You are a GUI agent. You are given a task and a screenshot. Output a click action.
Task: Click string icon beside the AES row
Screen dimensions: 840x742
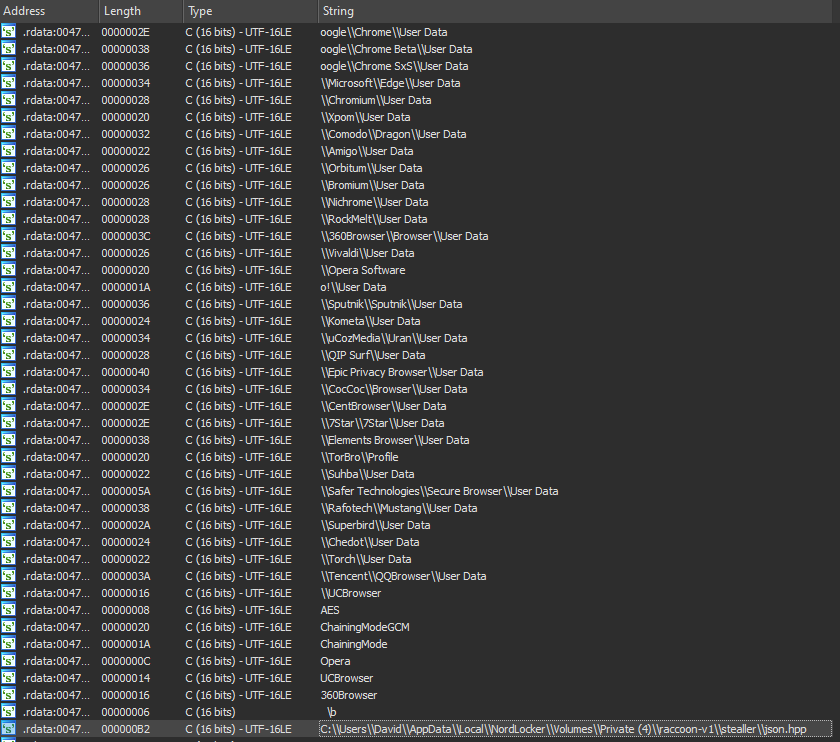click(x=8, y=610)
